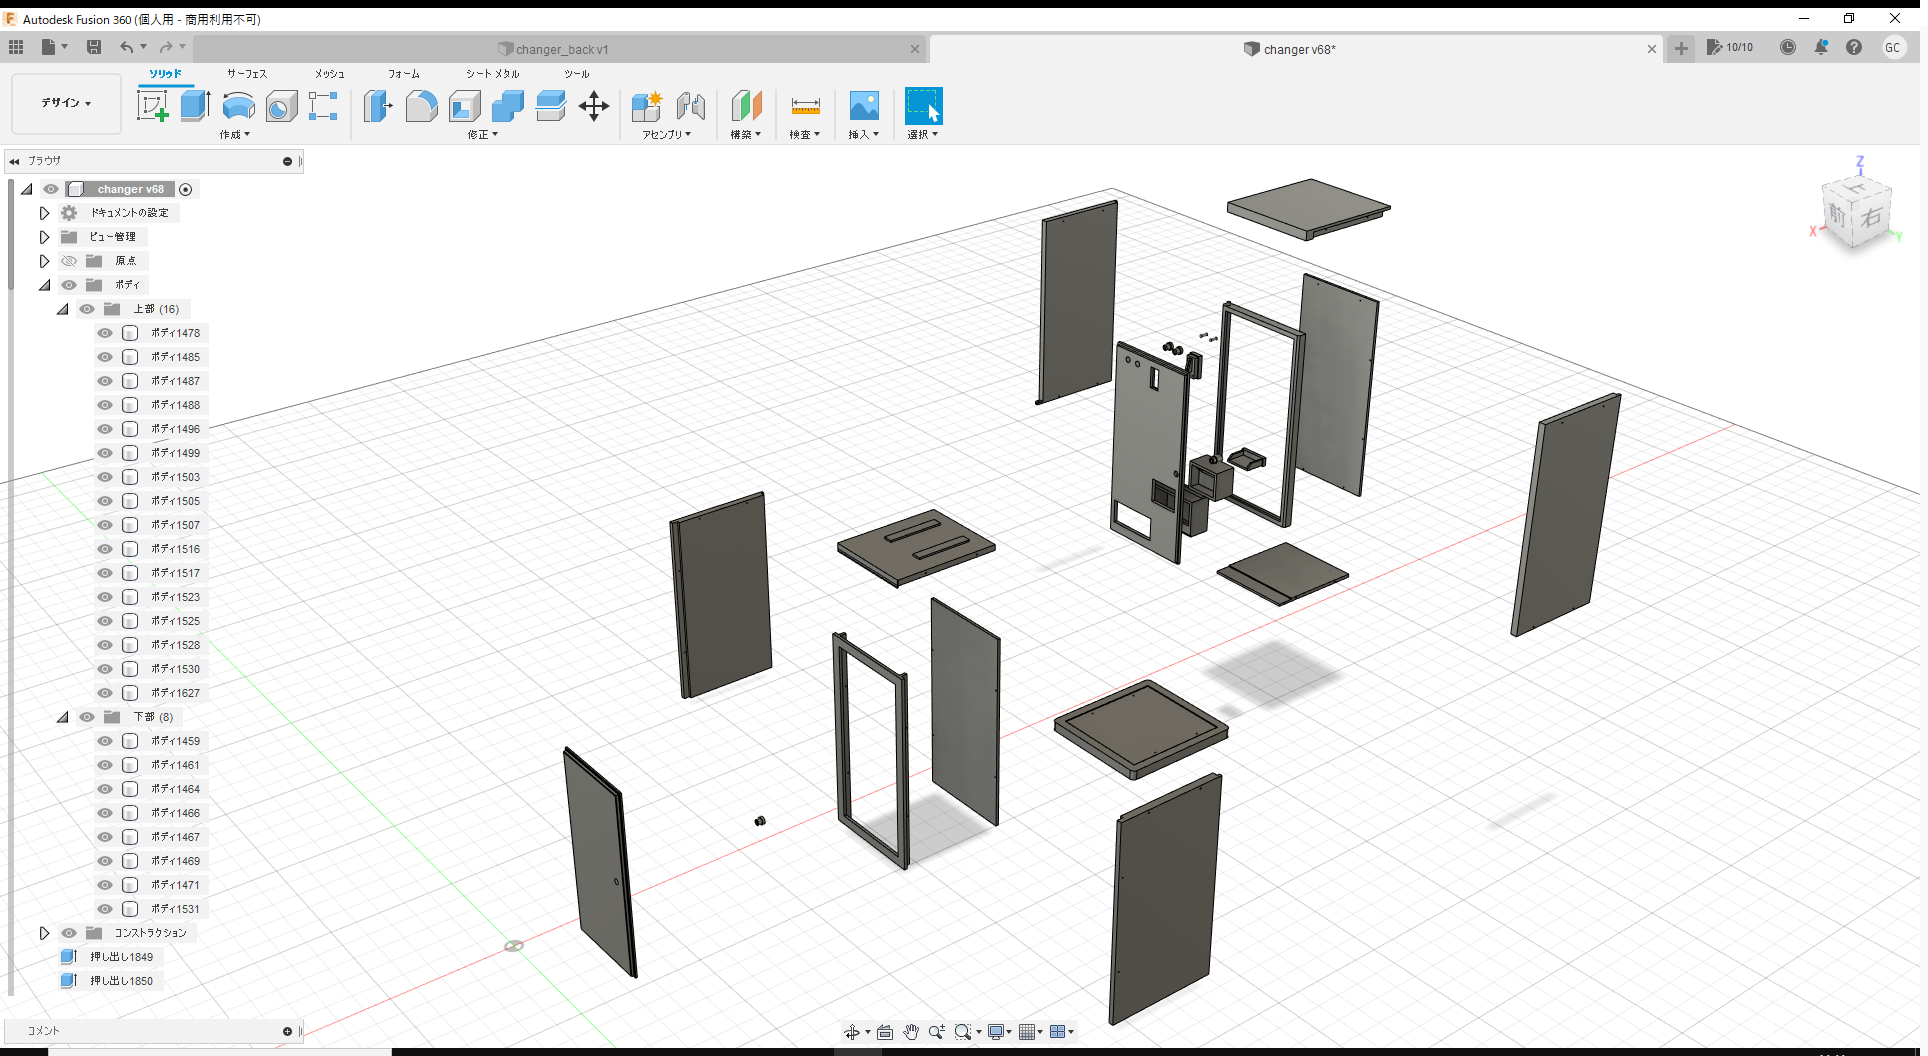
Task: Show the 原点 folder visibility
Action: click(69, 260)
